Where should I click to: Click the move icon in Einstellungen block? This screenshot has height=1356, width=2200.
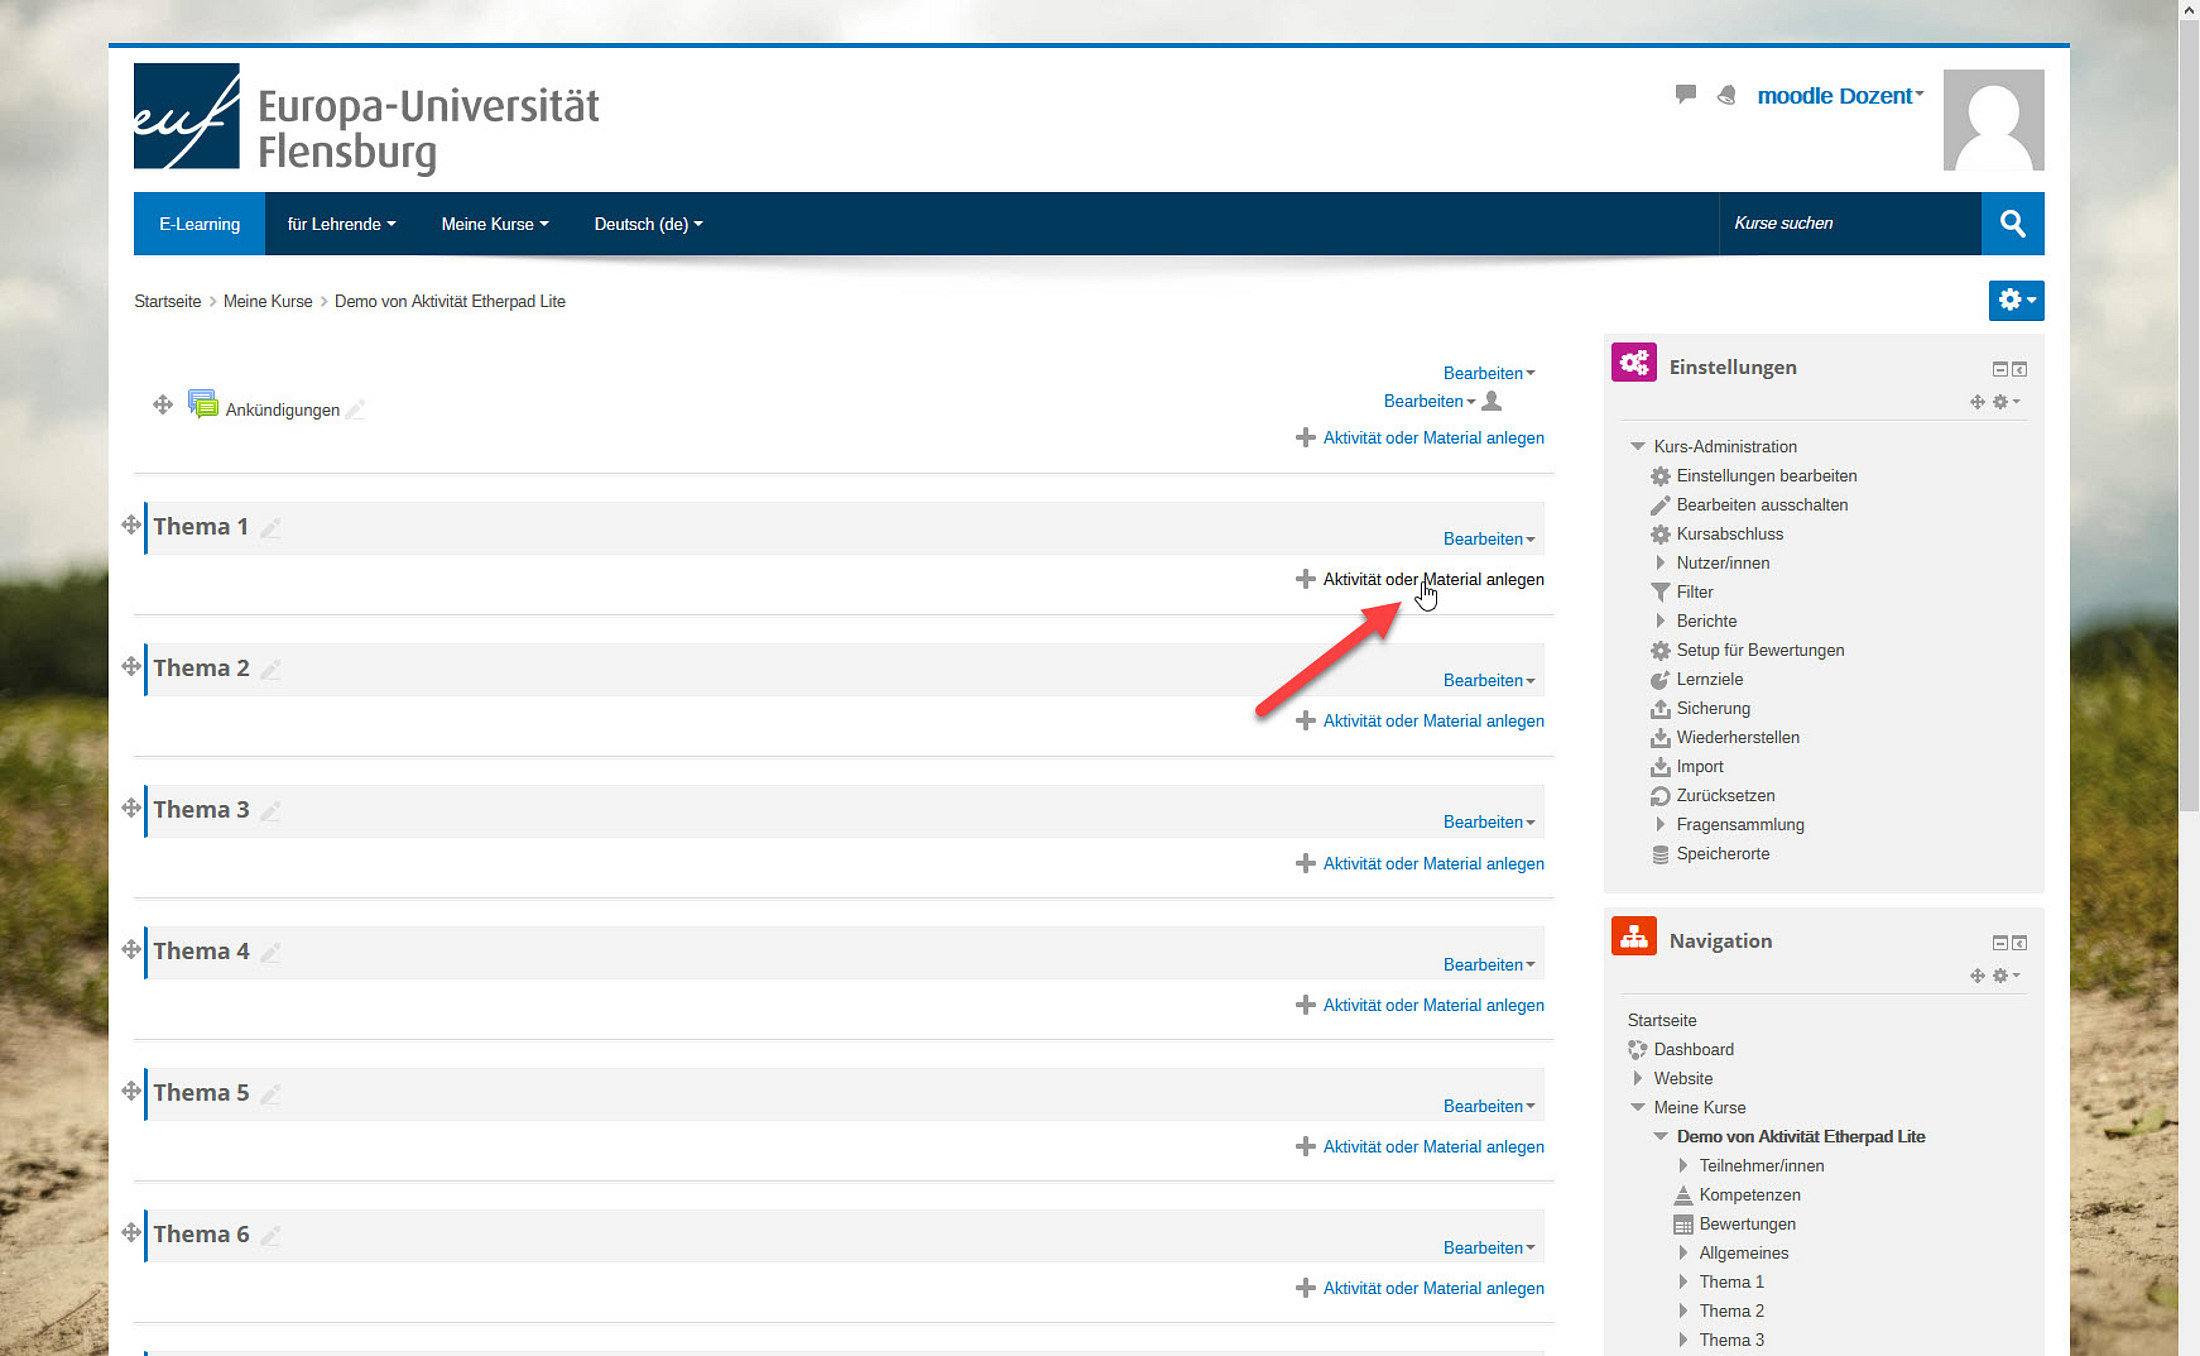pyautogui.click(x=1977, y=402)
